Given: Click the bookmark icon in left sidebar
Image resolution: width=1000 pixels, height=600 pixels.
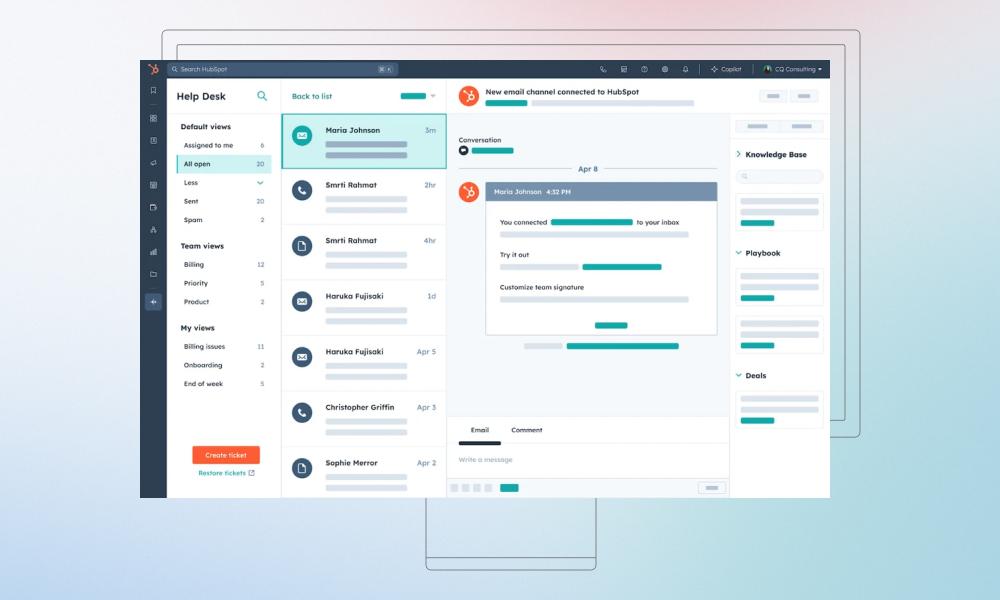Looking at the screenshot, I should pyautogui.click(x=152, y=89).
